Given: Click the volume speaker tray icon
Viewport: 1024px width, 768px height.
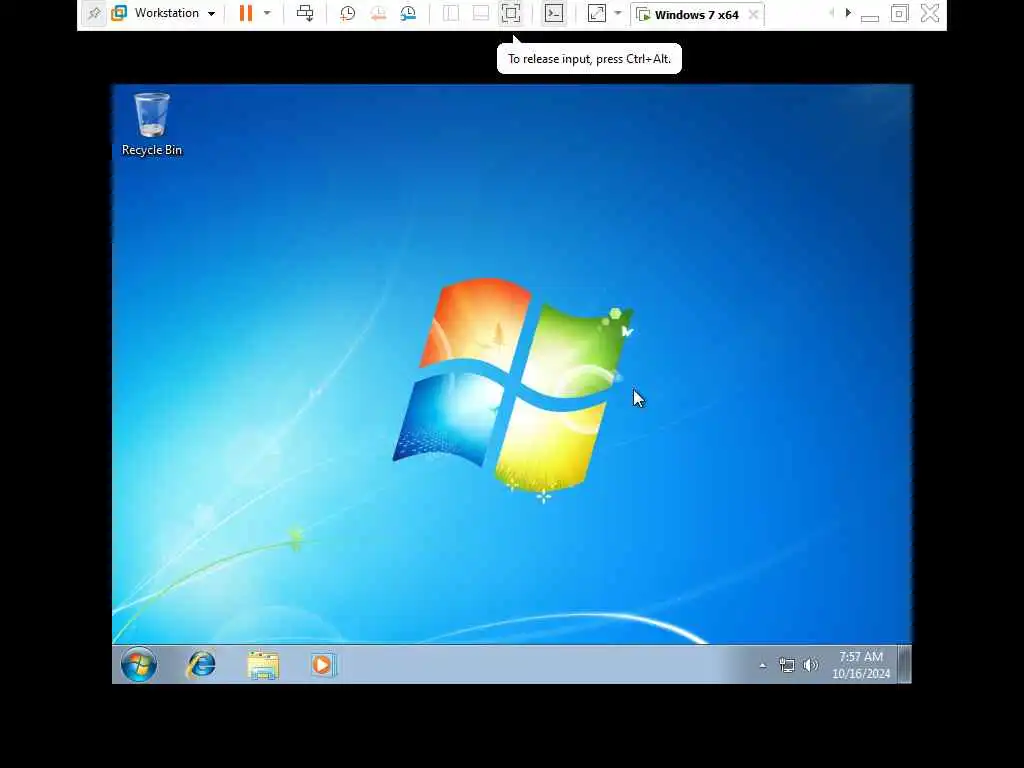Looking at the screenshot, I should [810, 665].
